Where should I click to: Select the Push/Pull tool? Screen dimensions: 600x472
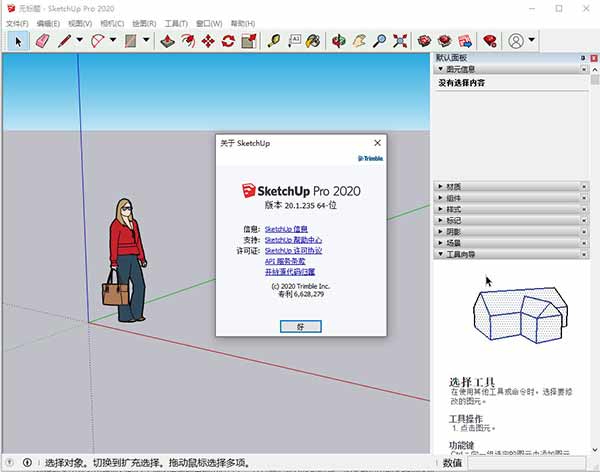[x=166, y=41]
